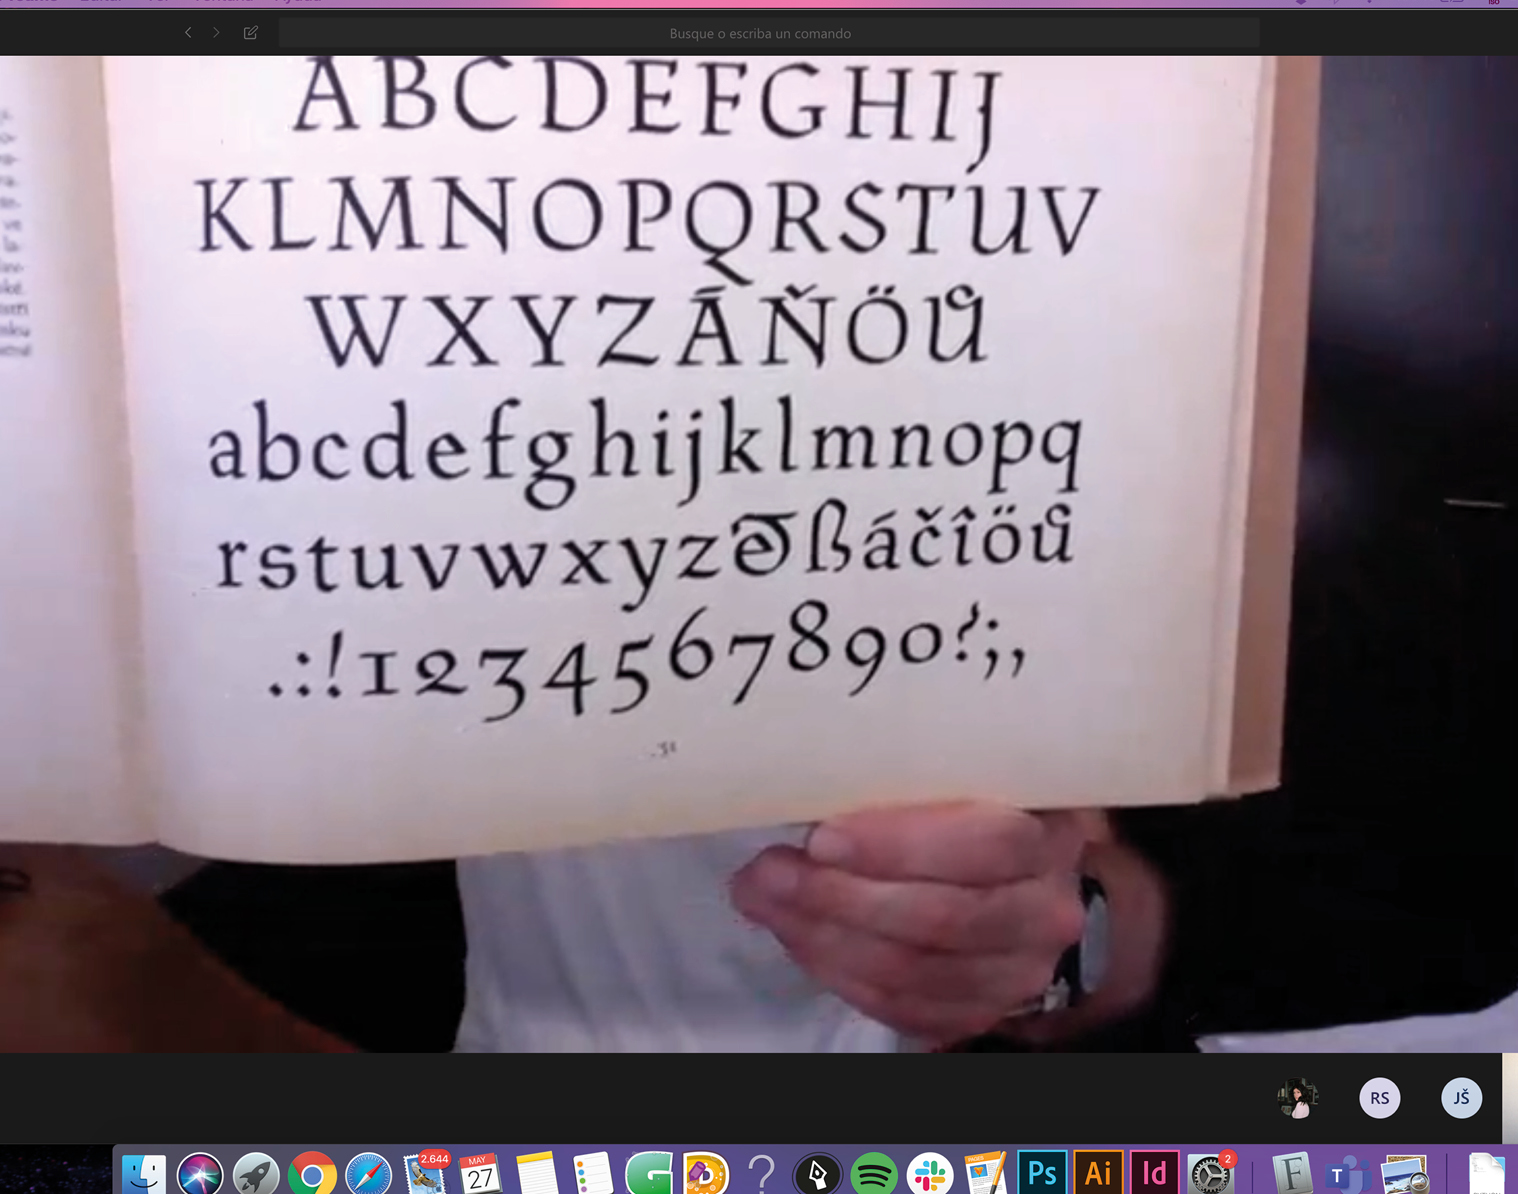
Task: Click the participant photo thumbnail
Action: pyautogui.click(x=1297, y=1098)
